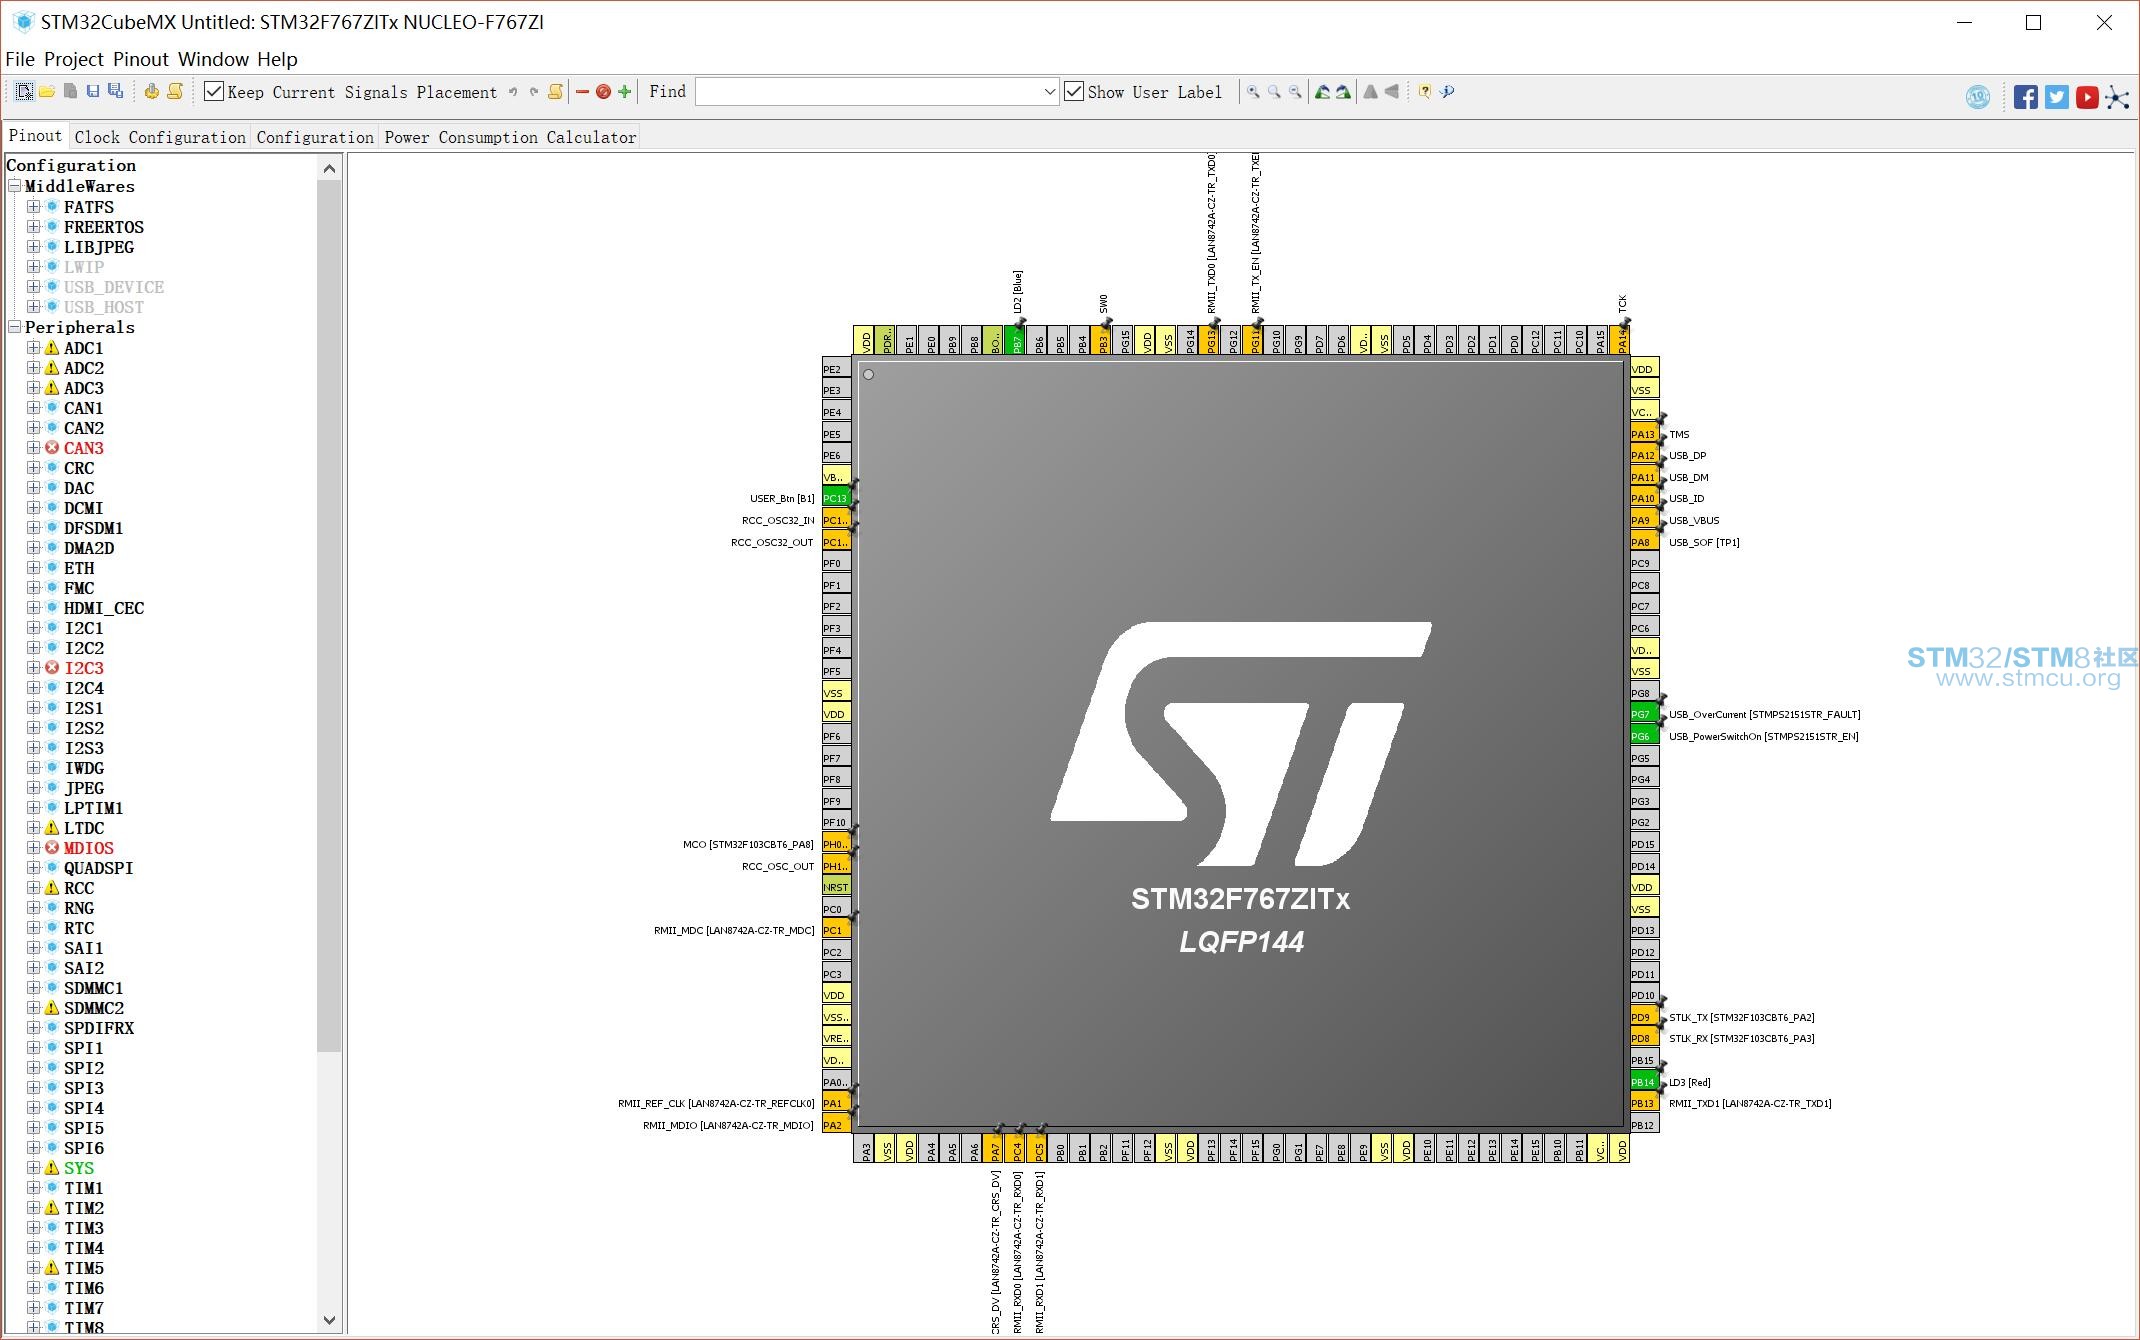Click the Undo arrow icon
2140x1340 pixels.
click(513, 92)
